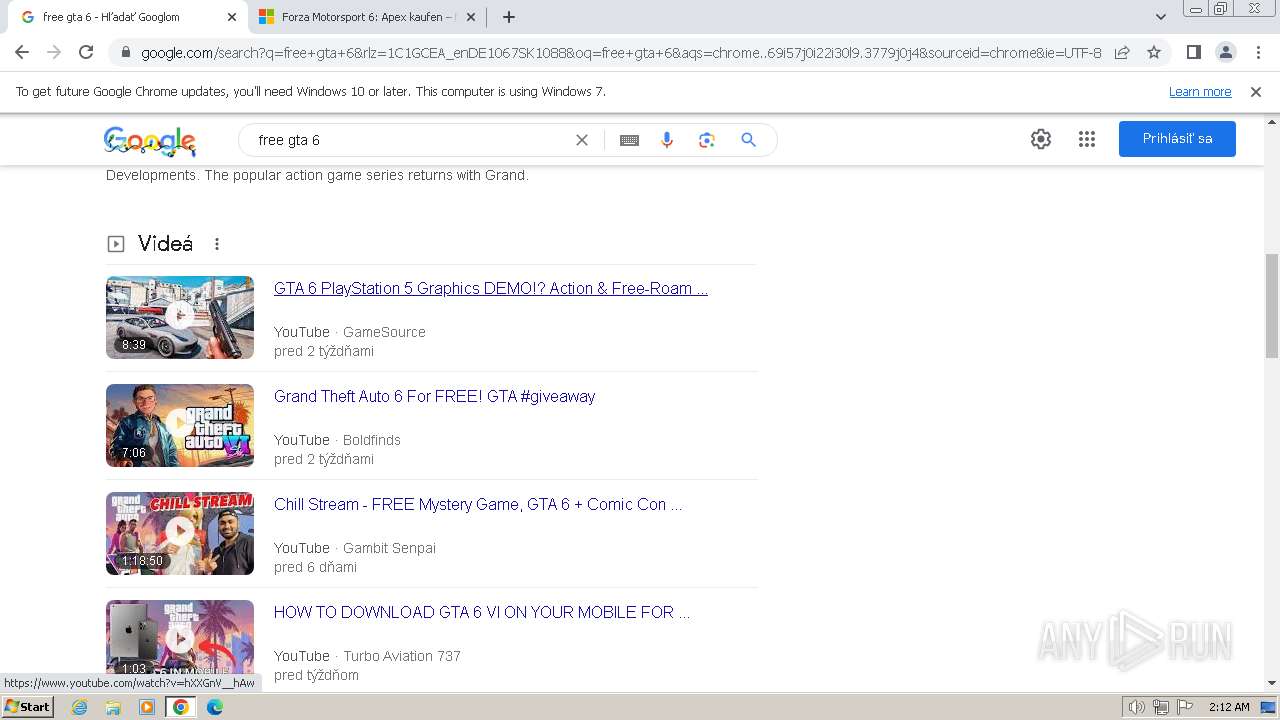Image resolution: width=1280 pixels, height=720 pixels.
Task: Click 'Gambit Senpai' channel text
Action: (x=389, y=548)
